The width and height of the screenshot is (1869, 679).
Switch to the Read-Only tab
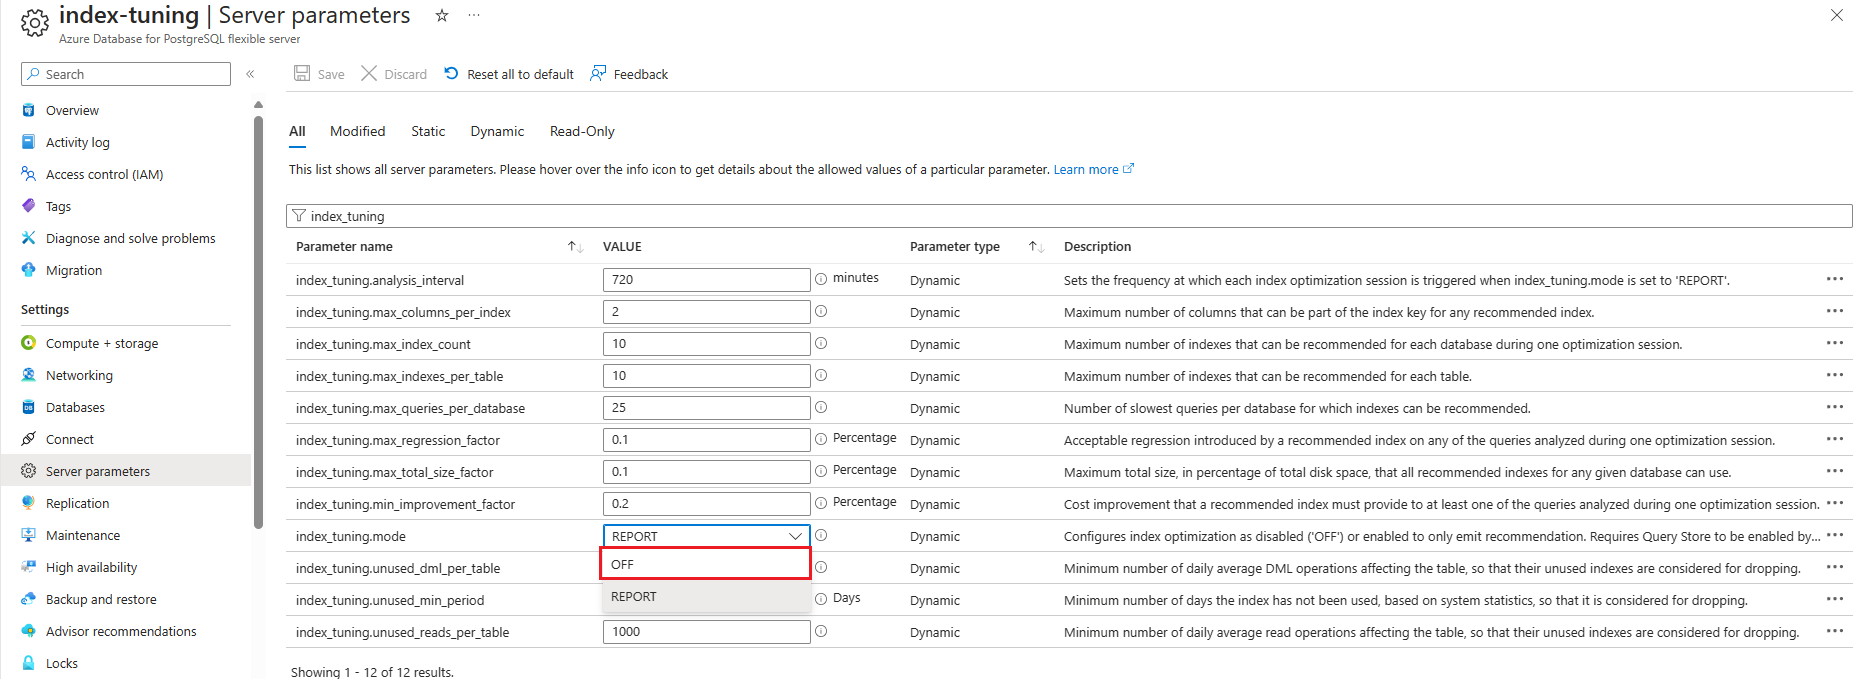tap(582, 131)
